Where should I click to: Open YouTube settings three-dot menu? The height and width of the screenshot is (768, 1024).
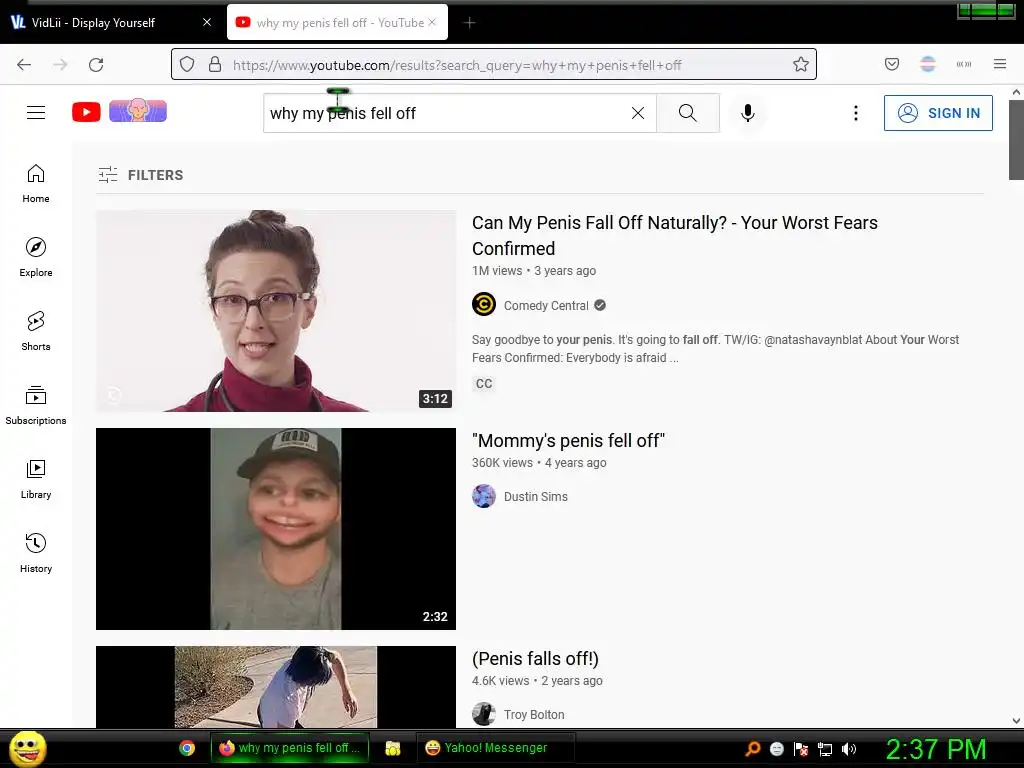pos(856,113)
